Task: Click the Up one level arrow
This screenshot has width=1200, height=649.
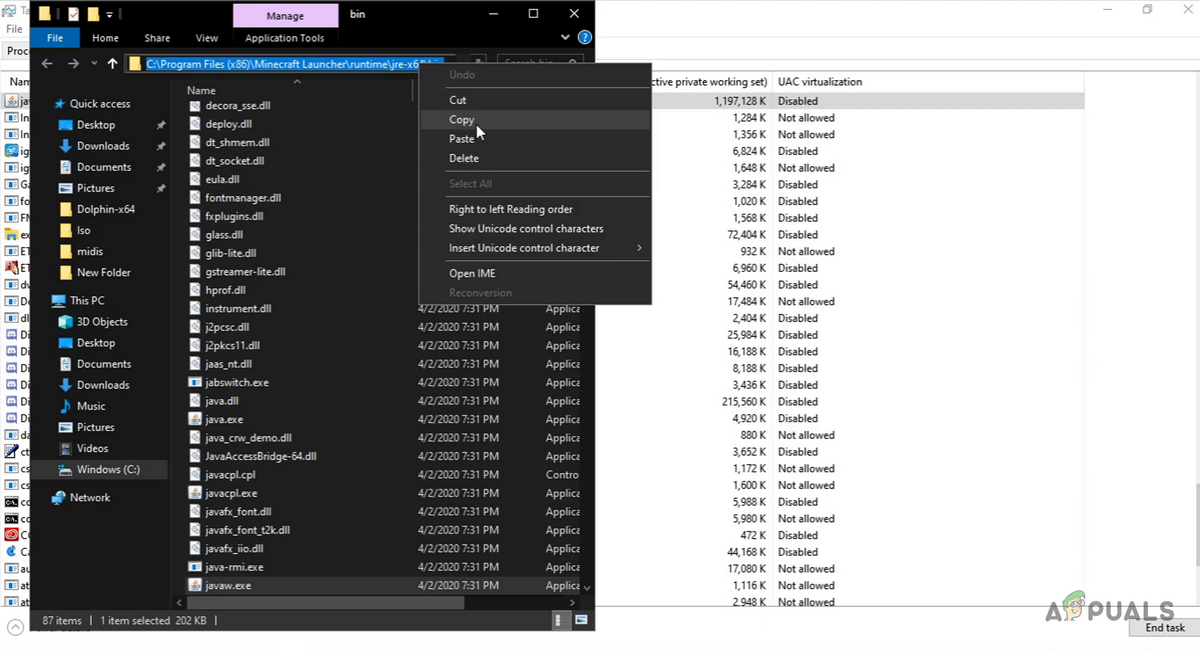Action: 112,64
